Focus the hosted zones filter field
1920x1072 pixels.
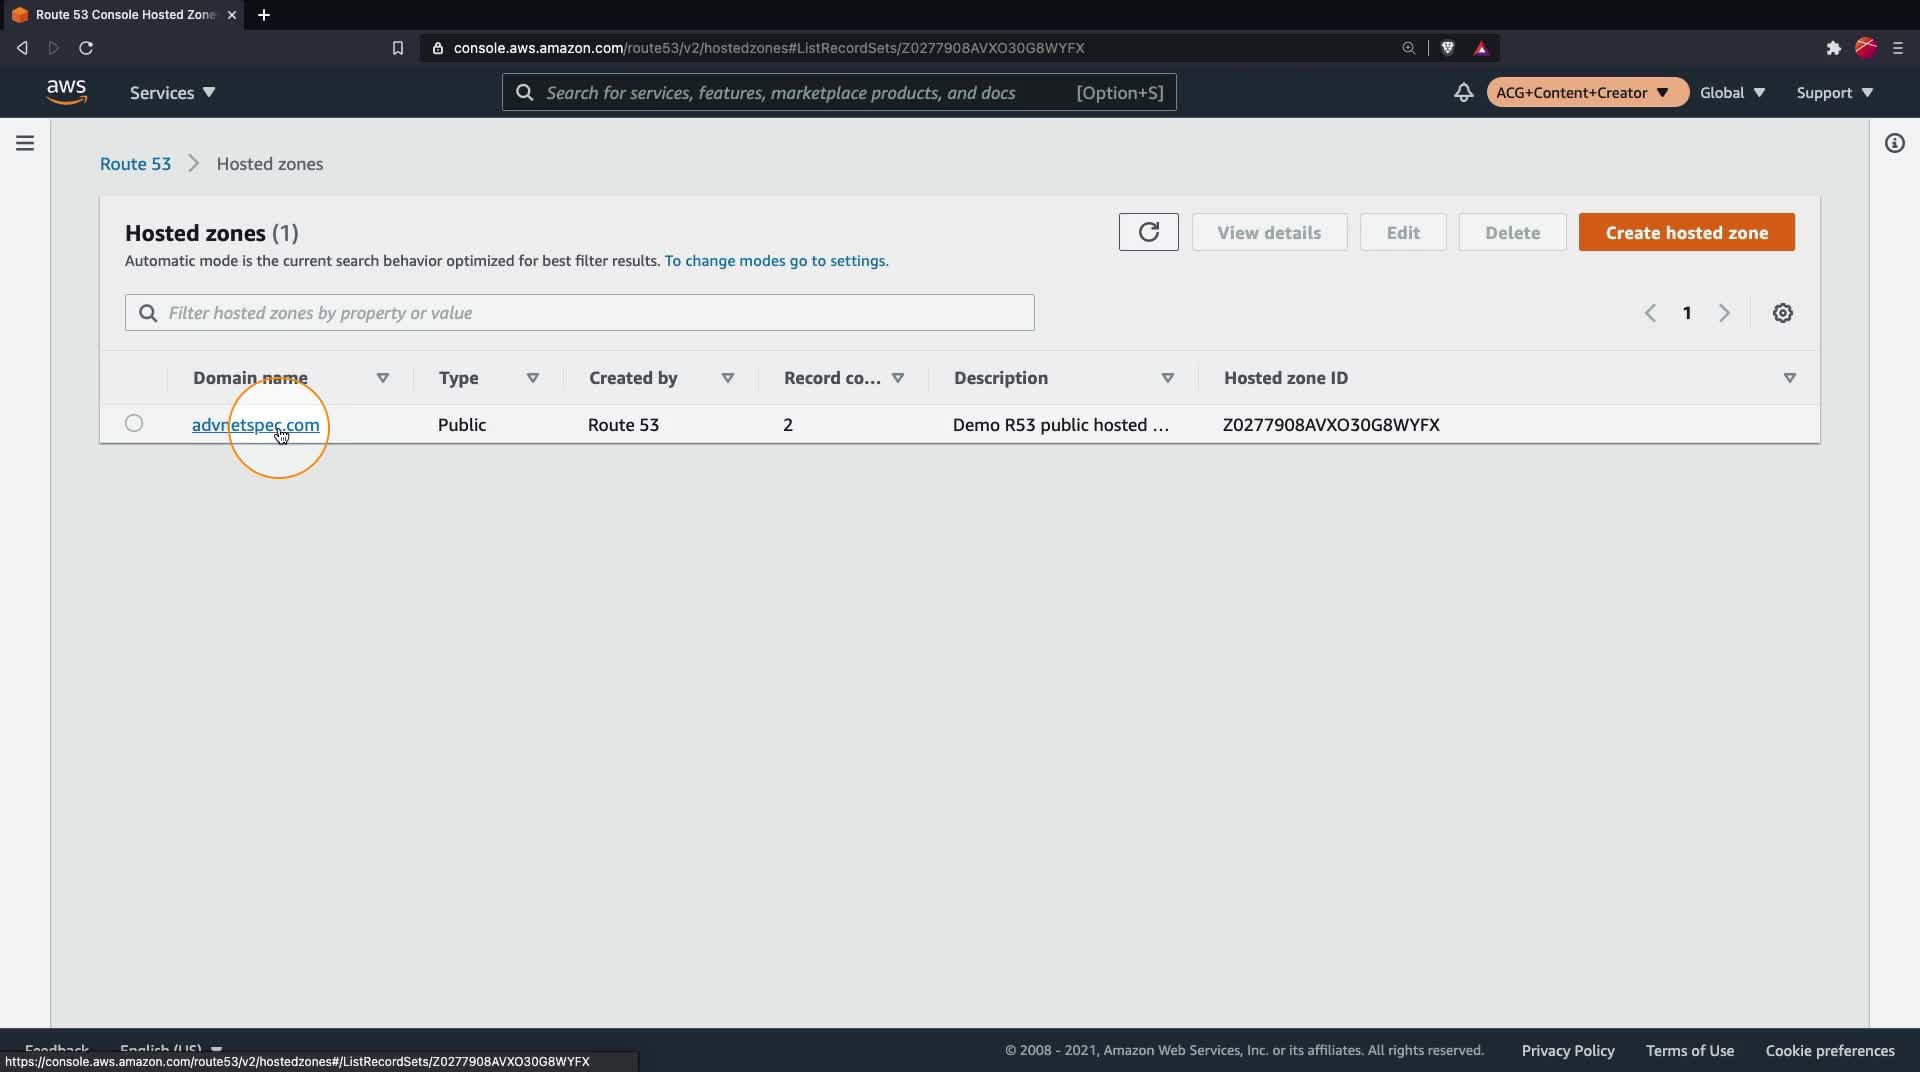580,313
